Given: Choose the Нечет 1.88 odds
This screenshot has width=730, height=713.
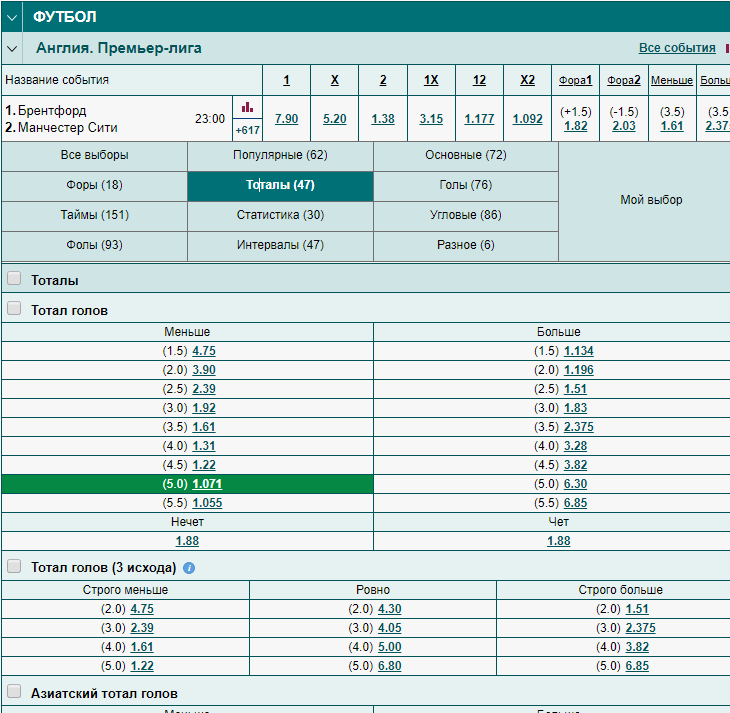Looking at the screenshot, I should 187,541.
